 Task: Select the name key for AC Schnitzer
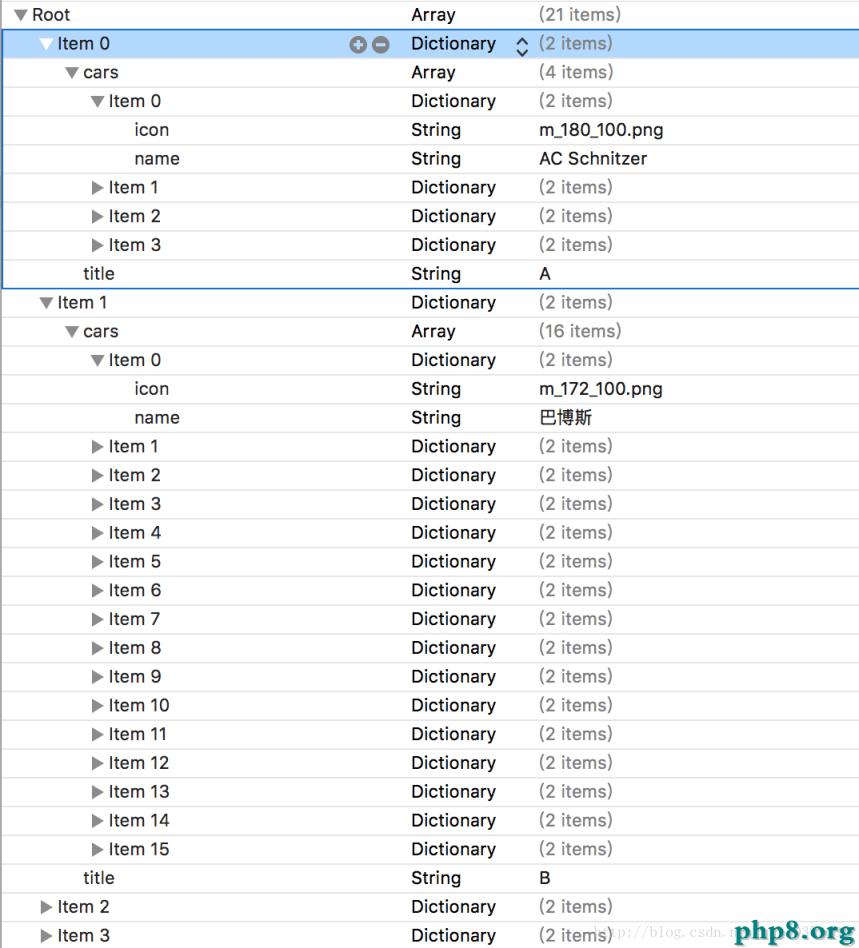[157, 159]
